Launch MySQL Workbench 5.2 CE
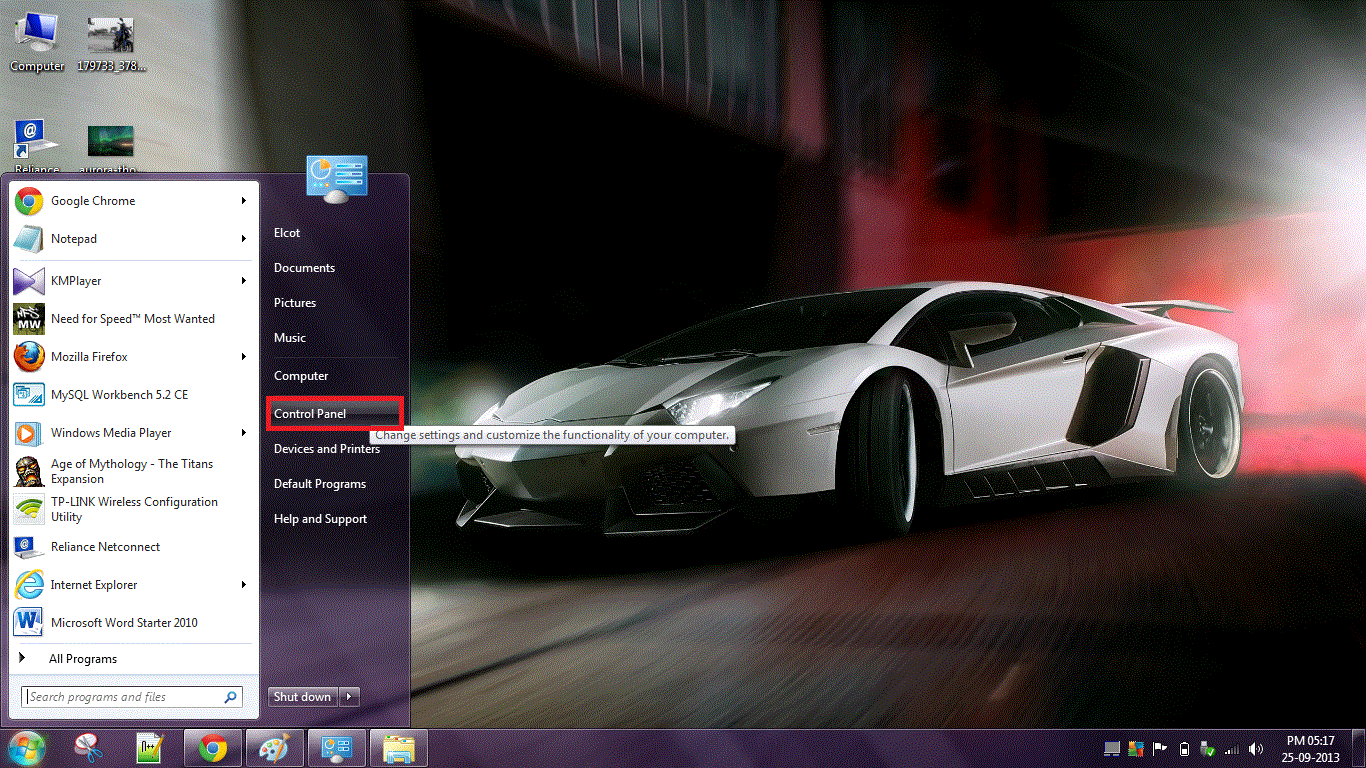 (x=134, y=395)
